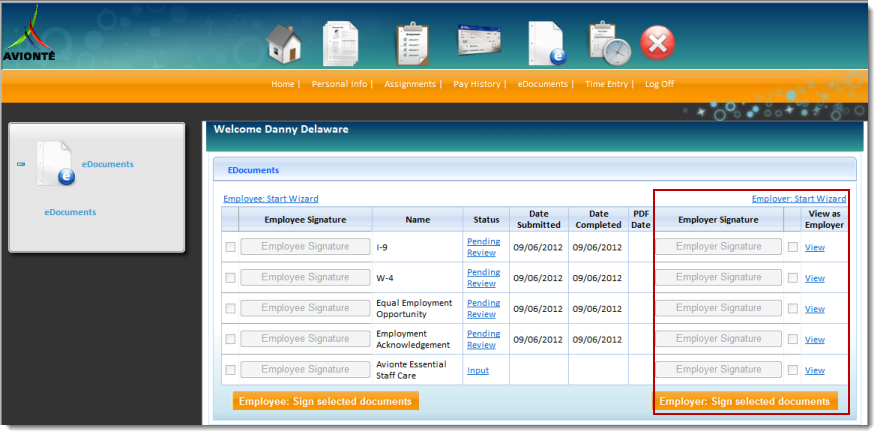Open the Assignments clipboard icon
This screenshot has height=436, width=879.
[411, 44]
